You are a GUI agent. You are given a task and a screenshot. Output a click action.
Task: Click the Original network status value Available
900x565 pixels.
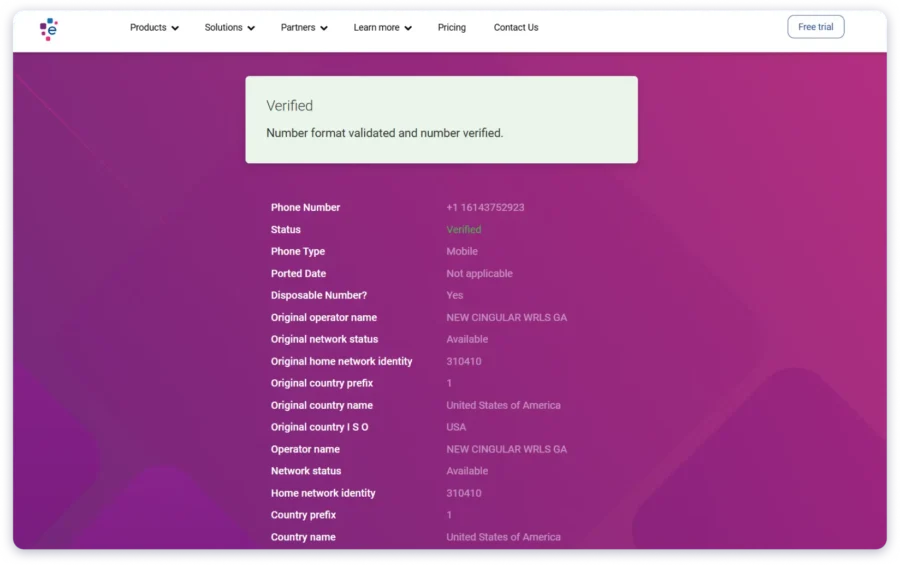click(x=467, y=339)
